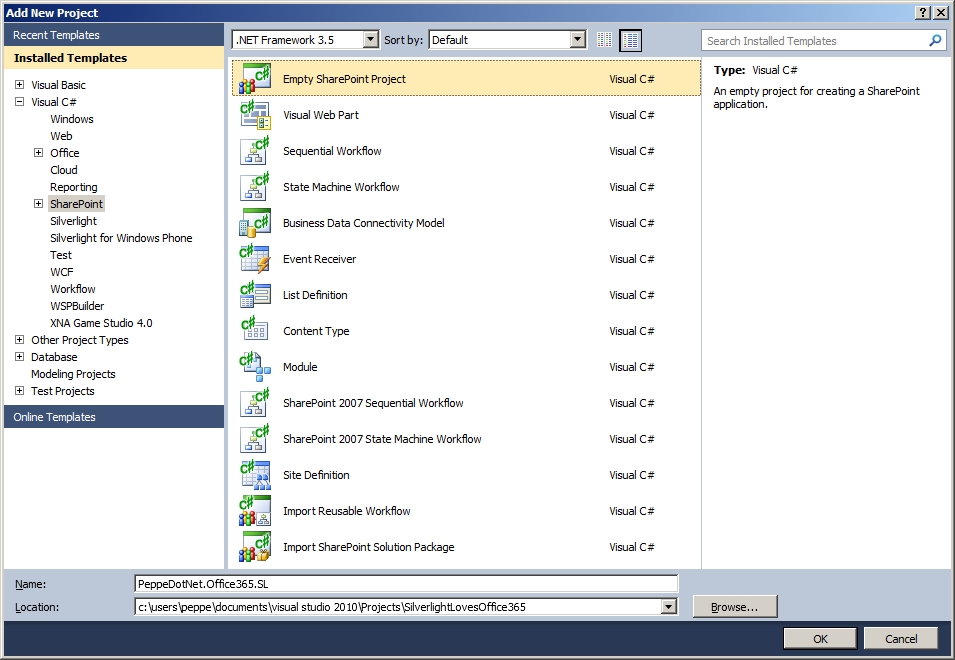Click the Empty SharePoint Project template icon
Viewport: 955px width, 660px height.
255,79
